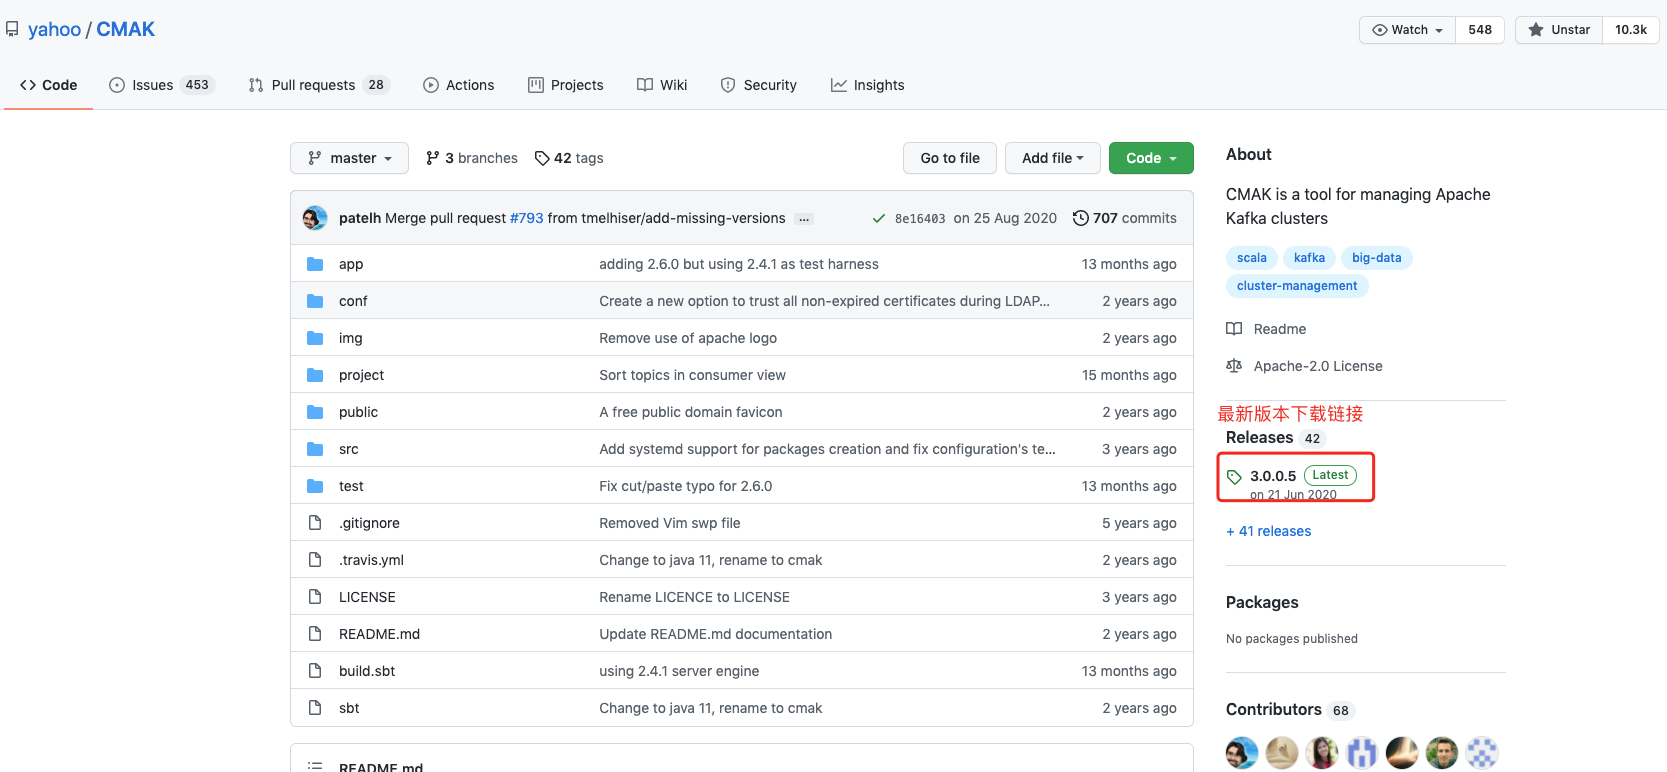View the 42 tags link
This screenshot has width=1667, height=772.
pyautogui.click(x=569, y=158)
